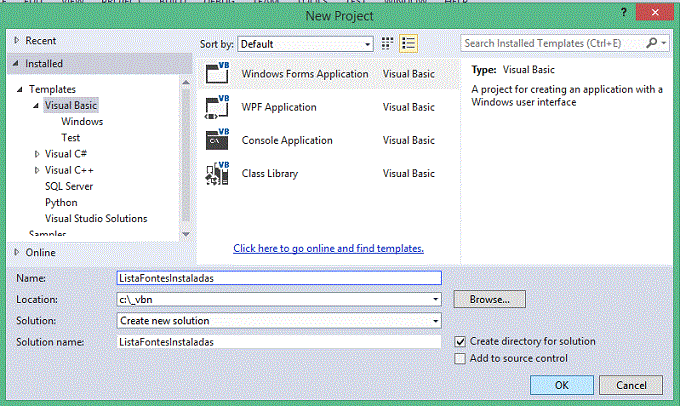Enable Add to source control checkbox
The width and height of the screenshot is (680, 406).
(x=460, y=359)
